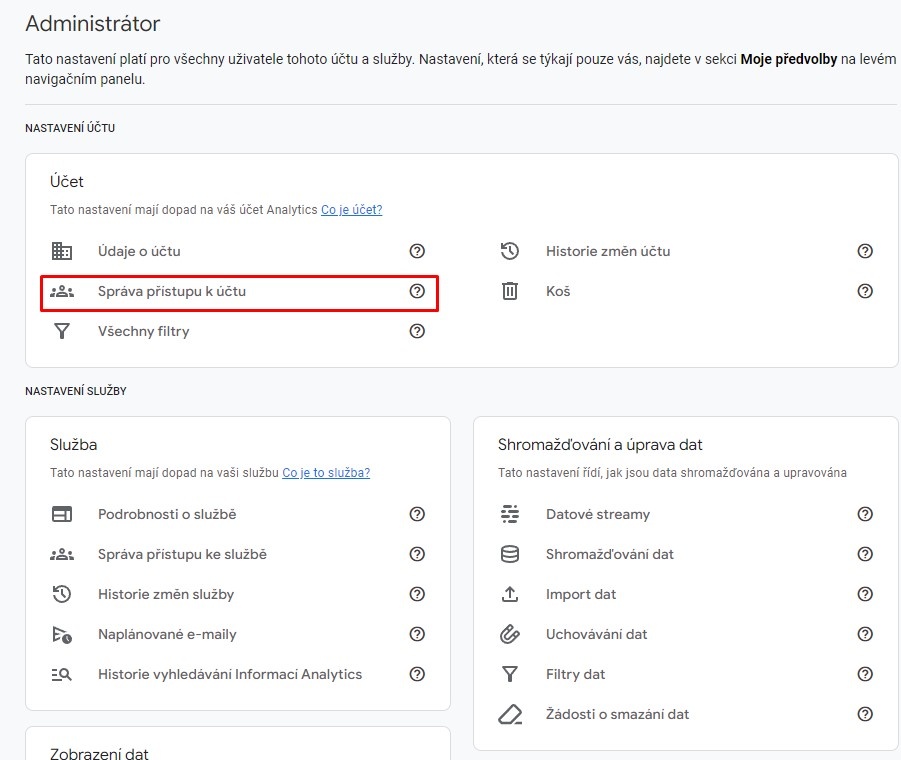The width and height of the screenshot is (901, 760).
Task: Select Historie změn služby
Action: click(x=166, y=594)
